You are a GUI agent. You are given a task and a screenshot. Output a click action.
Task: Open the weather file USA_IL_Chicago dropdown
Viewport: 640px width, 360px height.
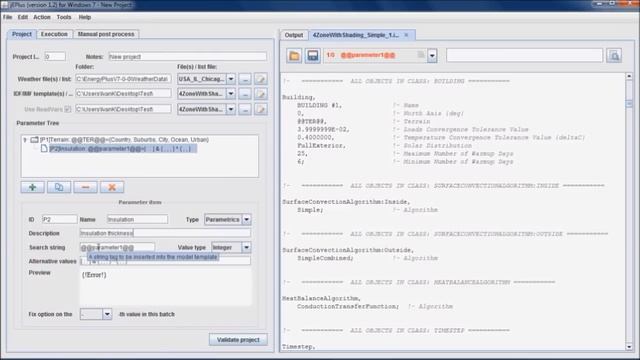(x=231, y=79)
